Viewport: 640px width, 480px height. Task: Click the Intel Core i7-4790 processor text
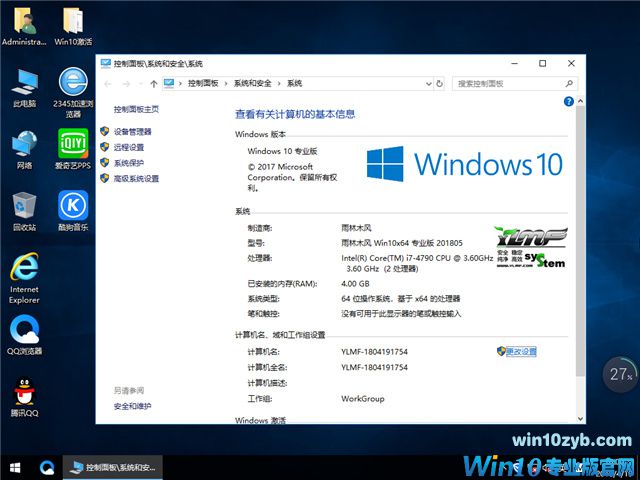click(417, 263)
